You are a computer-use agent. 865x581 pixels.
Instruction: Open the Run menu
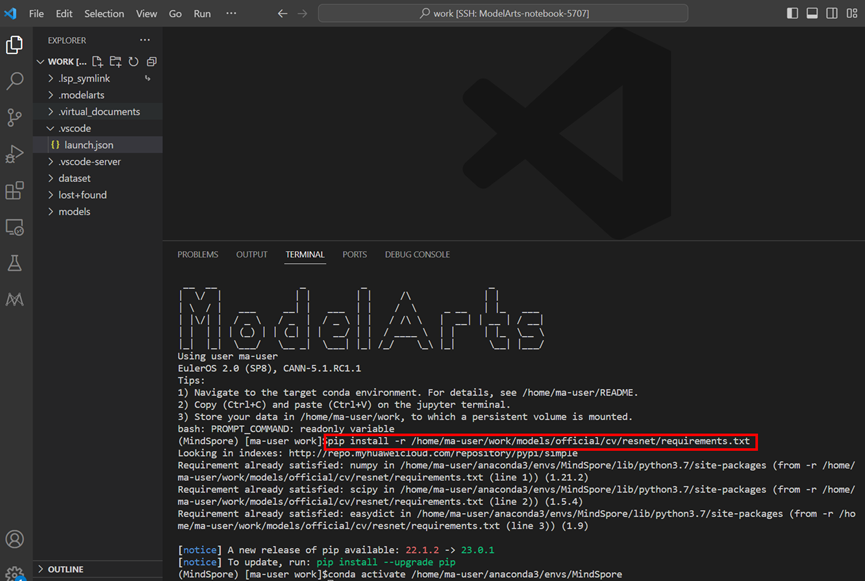(202, 13)
